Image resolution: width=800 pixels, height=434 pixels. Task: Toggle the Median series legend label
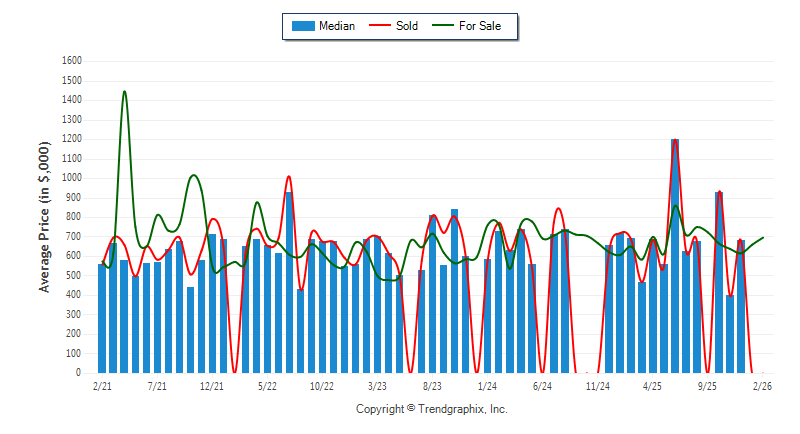pyautogui.click(x=336, y=26)
